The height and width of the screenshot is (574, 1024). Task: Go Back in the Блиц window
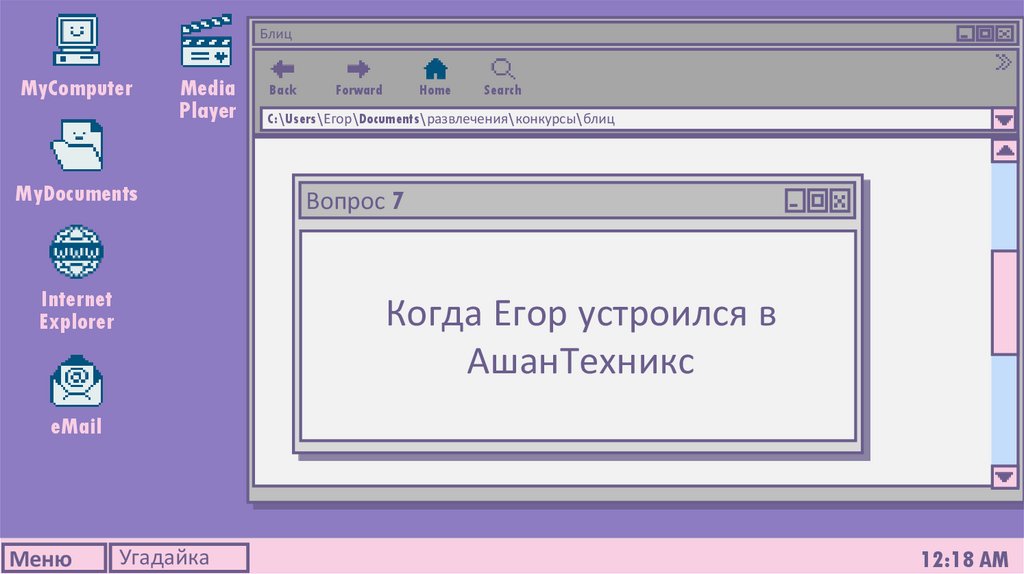[282, 78]
